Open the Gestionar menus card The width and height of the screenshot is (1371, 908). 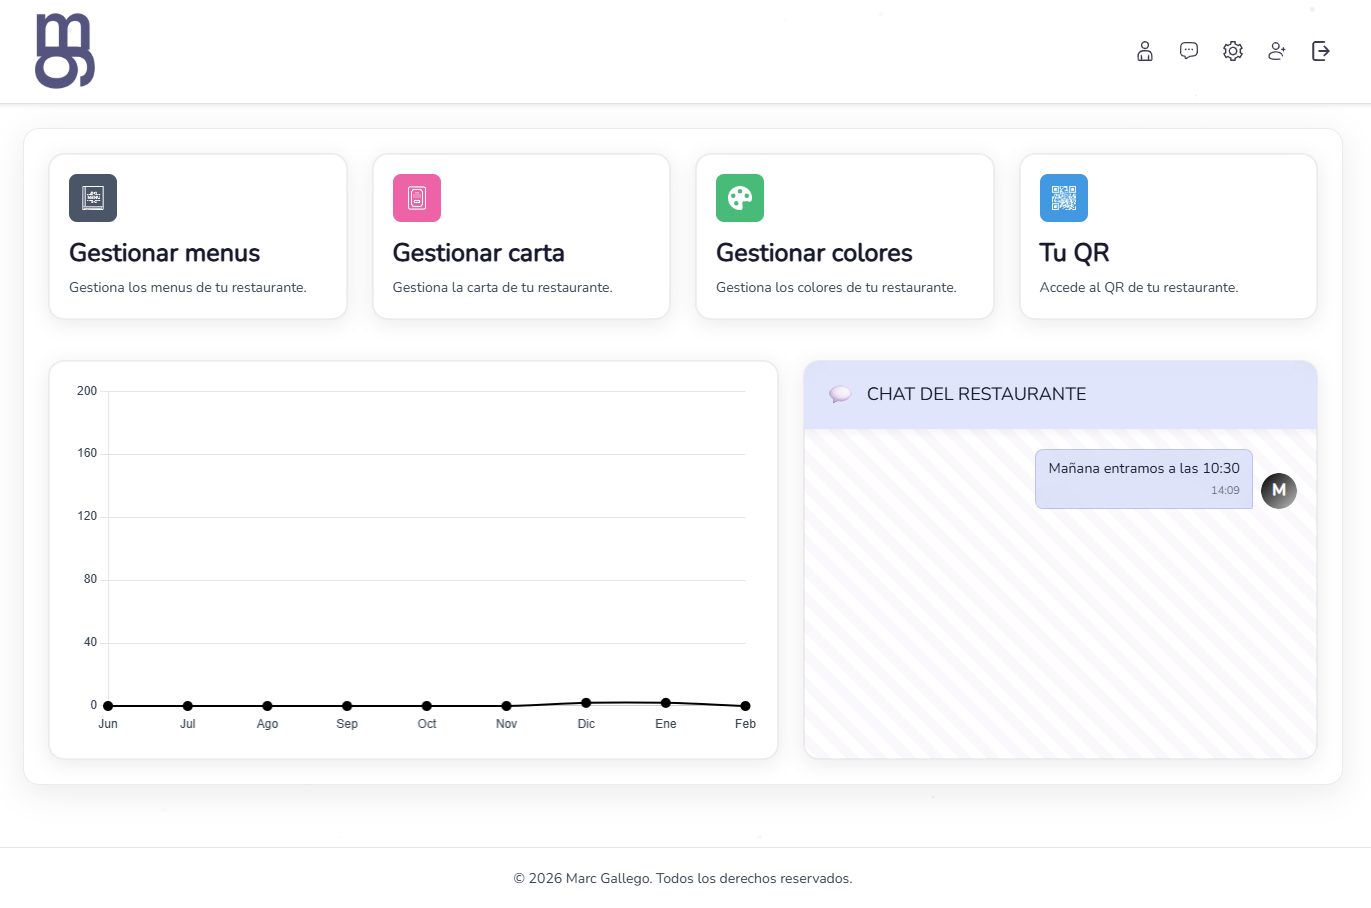(x=198, y=237)
